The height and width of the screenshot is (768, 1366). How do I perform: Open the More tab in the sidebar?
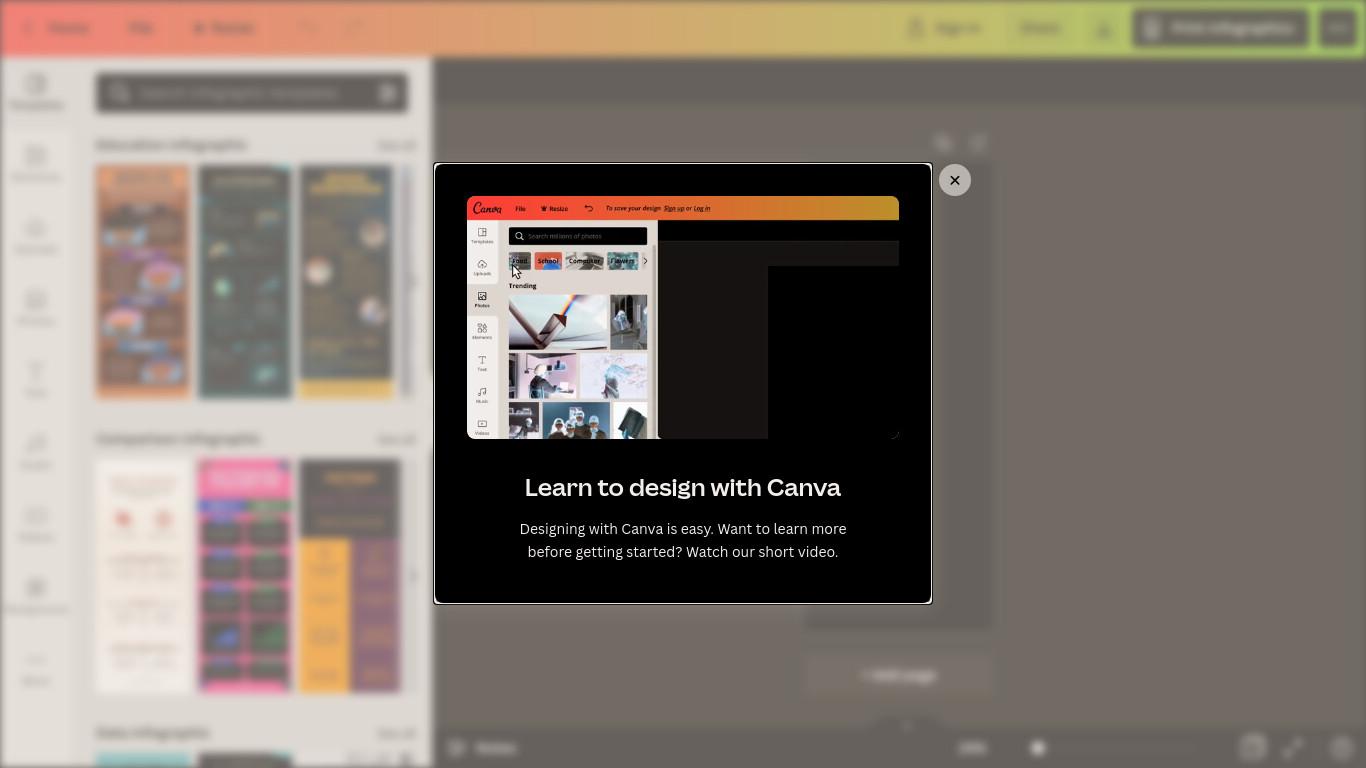click(x=36, y=668)
